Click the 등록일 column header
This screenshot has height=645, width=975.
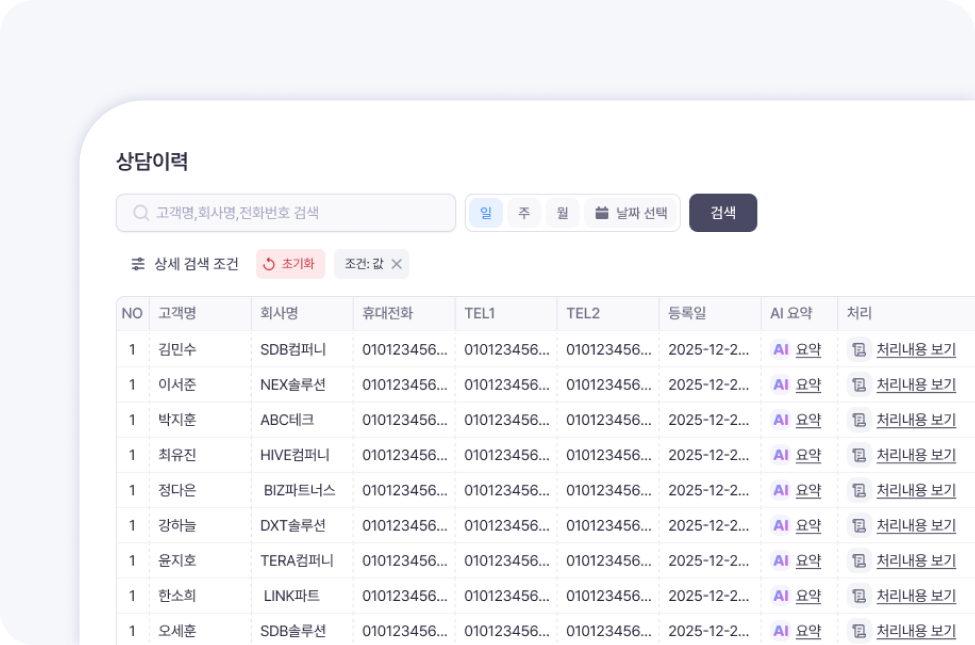click(x=710, y=313)
